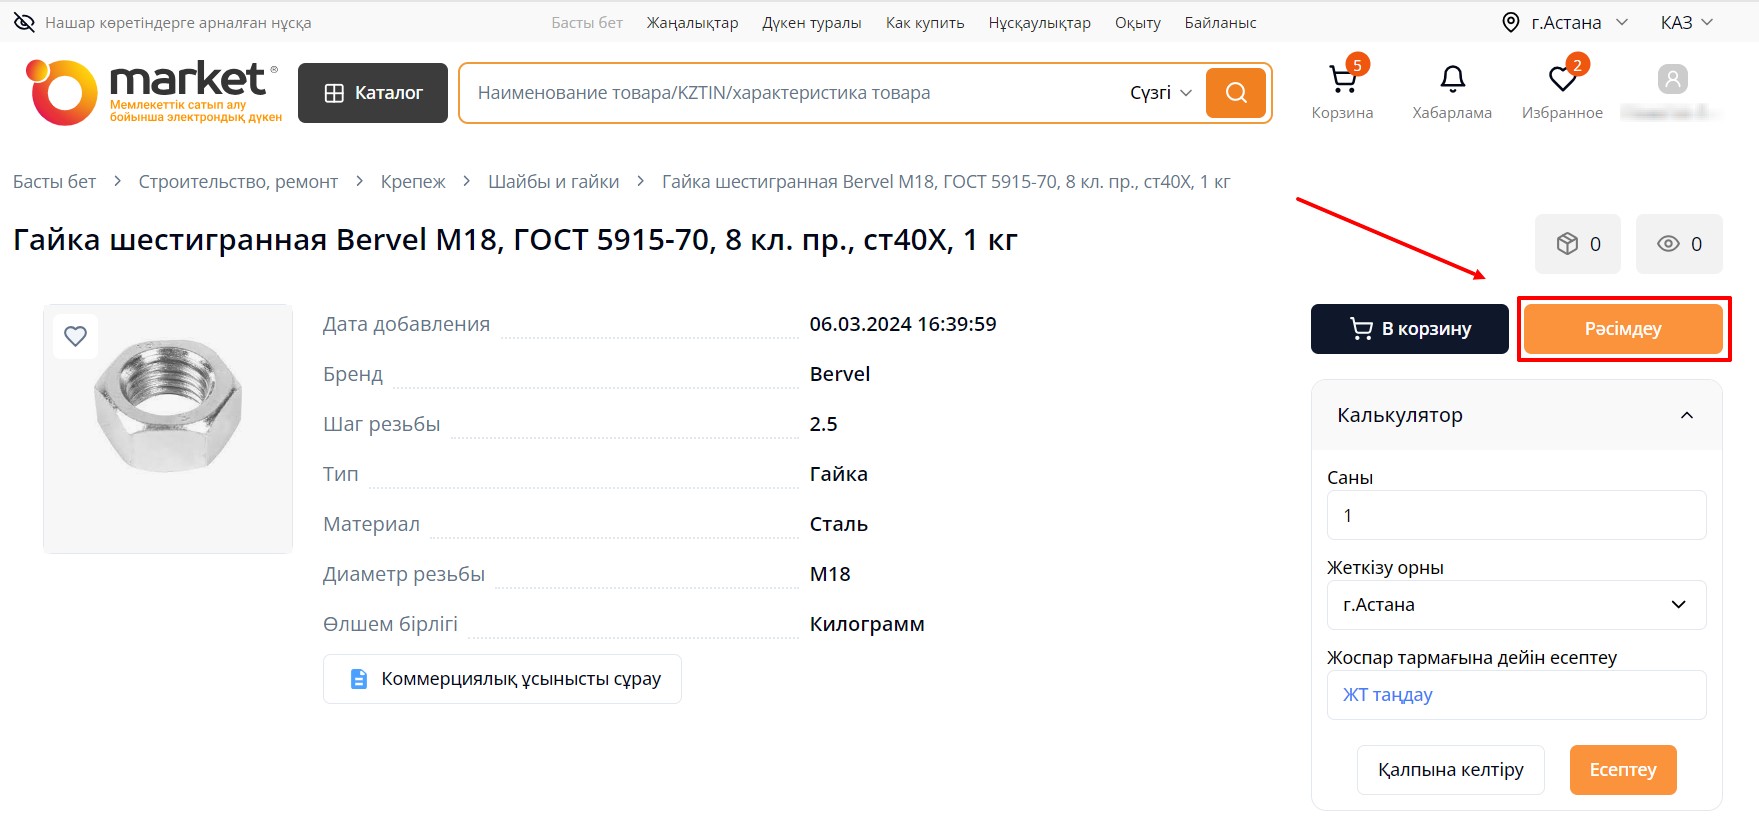Open the Жеткізу орны dropdown
The height and width of the screenshot is (838, 1759).
pyautogui.click(x=1516, y=605)
